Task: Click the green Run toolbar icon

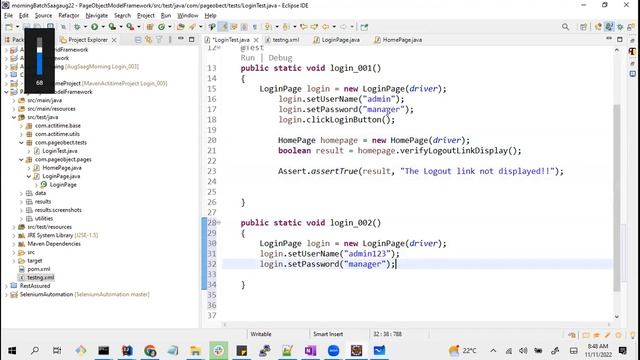Action: click(x=94, y=27)
